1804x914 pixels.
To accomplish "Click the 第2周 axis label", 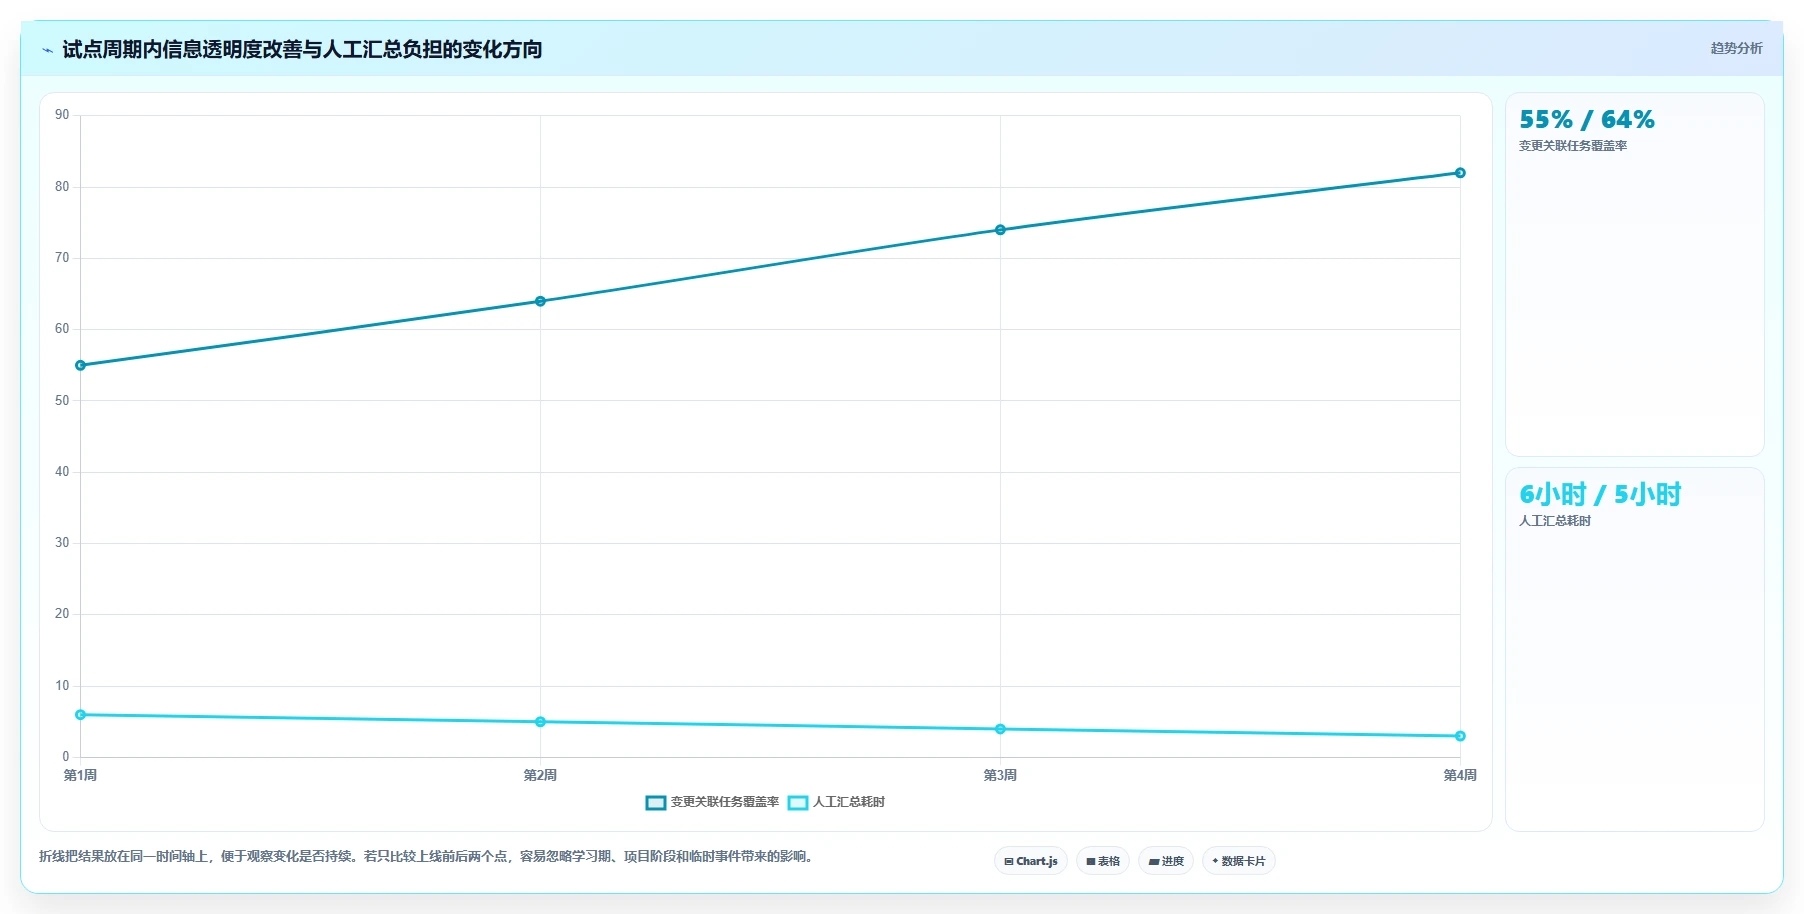I will pos(540,775).
